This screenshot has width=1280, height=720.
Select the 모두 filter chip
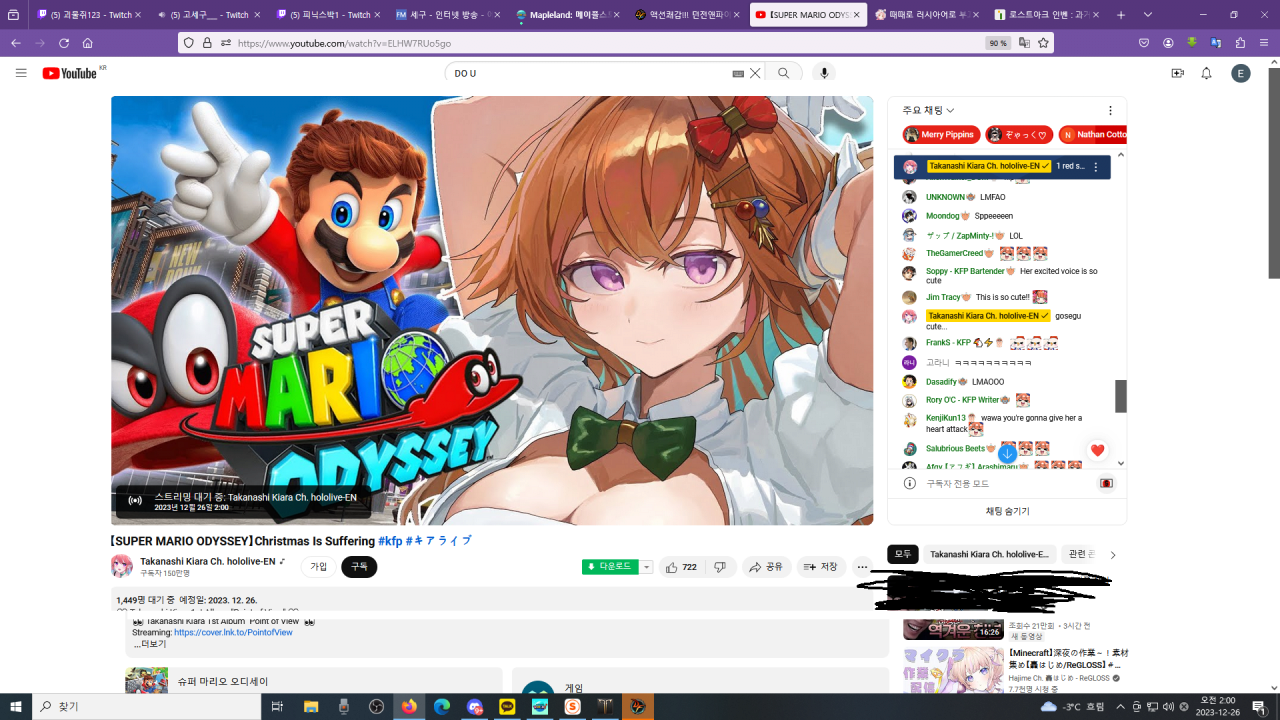[902, 554]
